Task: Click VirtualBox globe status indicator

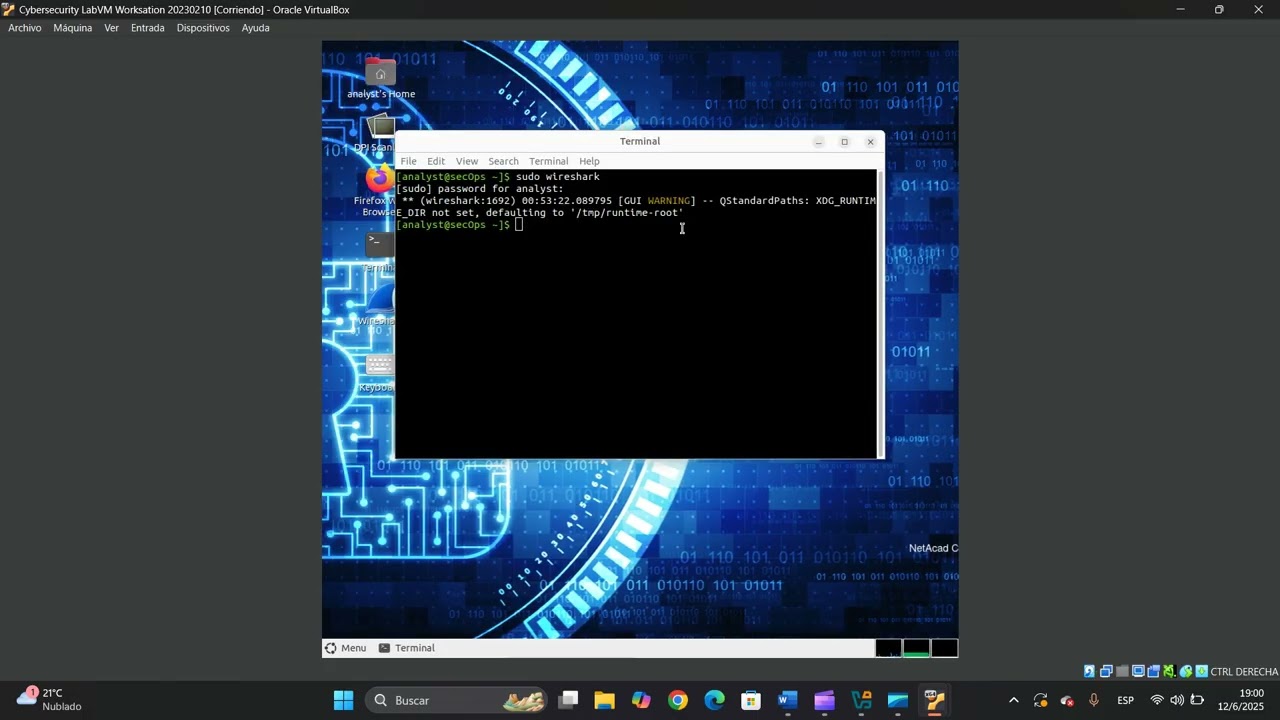Action: click(x=1185, y=671)
